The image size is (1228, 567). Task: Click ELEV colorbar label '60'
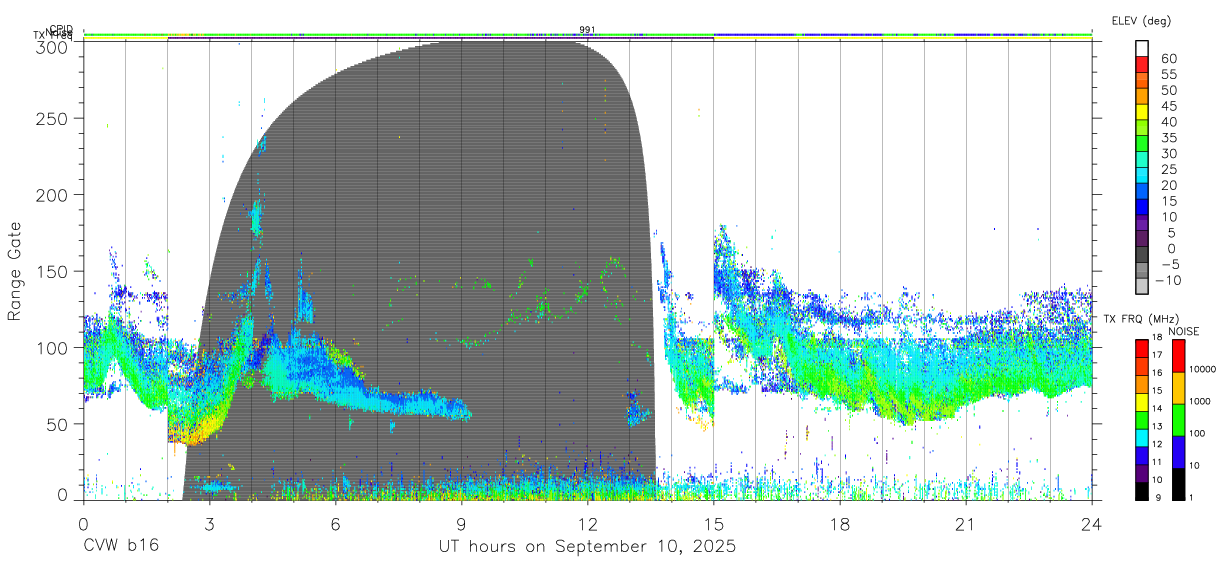coord(1169,59)
